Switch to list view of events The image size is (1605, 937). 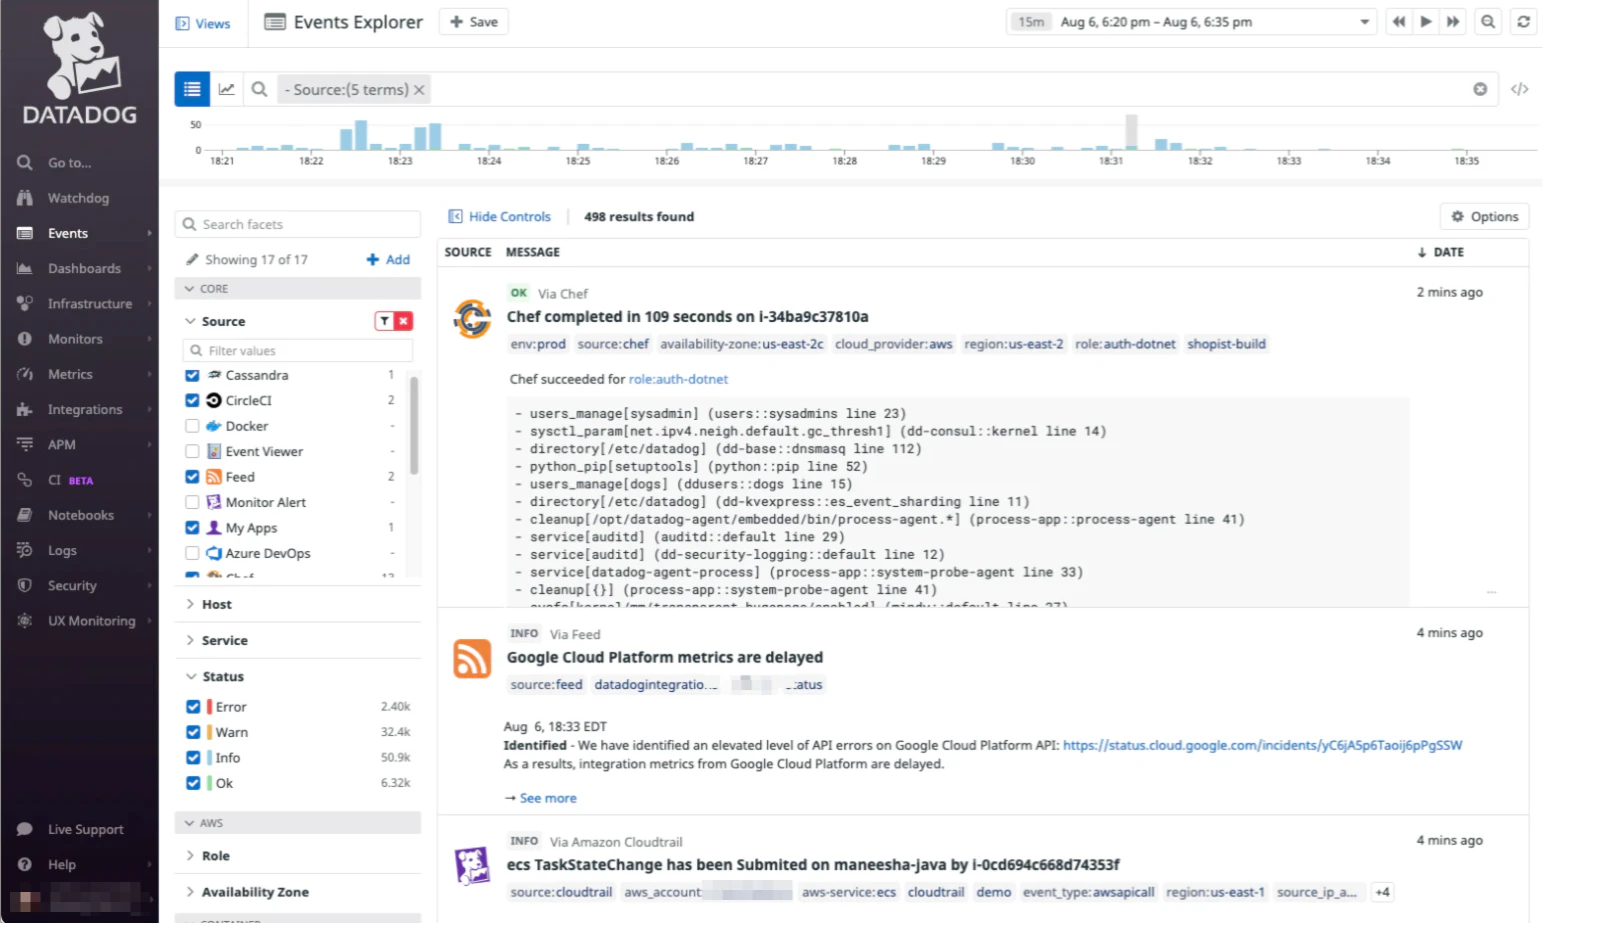(x=192, y=89)
